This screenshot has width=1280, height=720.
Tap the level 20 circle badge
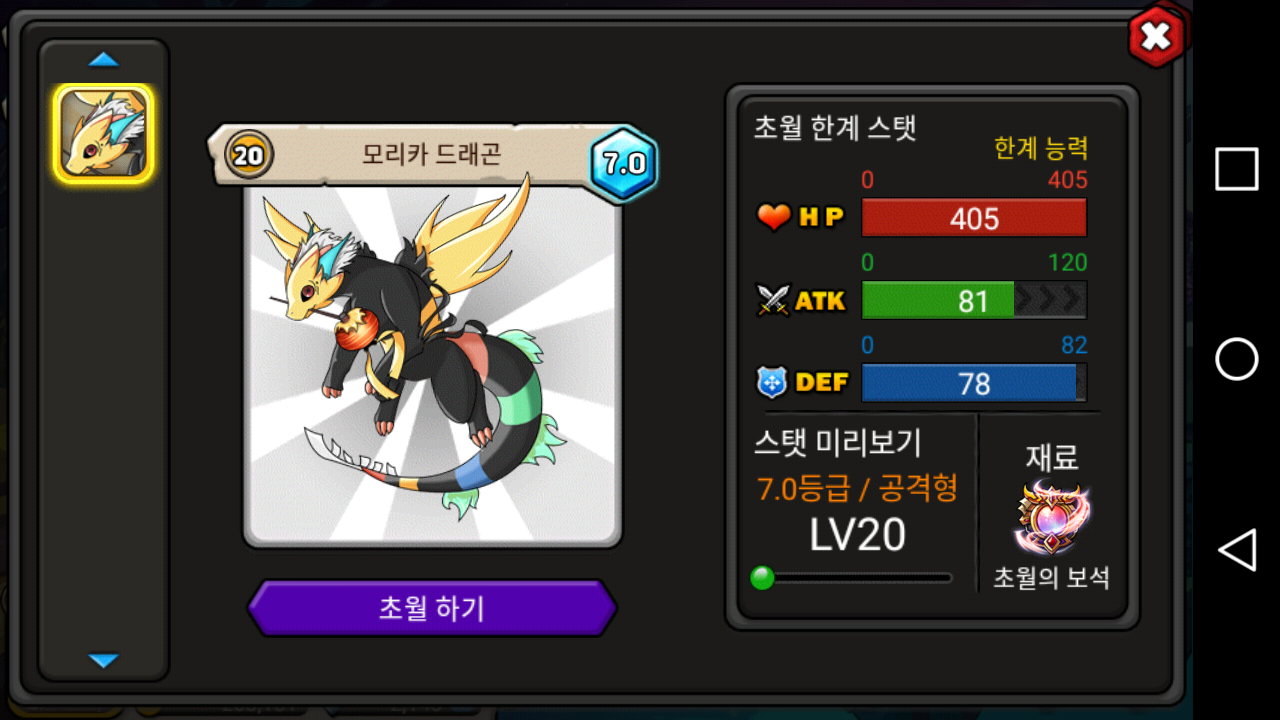(x=249, y=155)
